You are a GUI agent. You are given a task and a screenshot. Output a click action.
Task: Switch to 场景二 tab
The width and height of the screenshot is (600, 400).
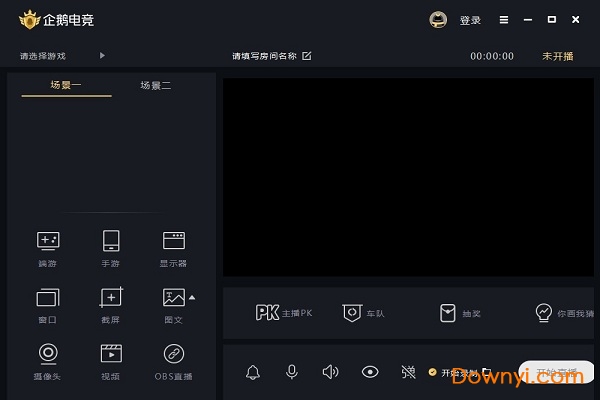[156, 85]
